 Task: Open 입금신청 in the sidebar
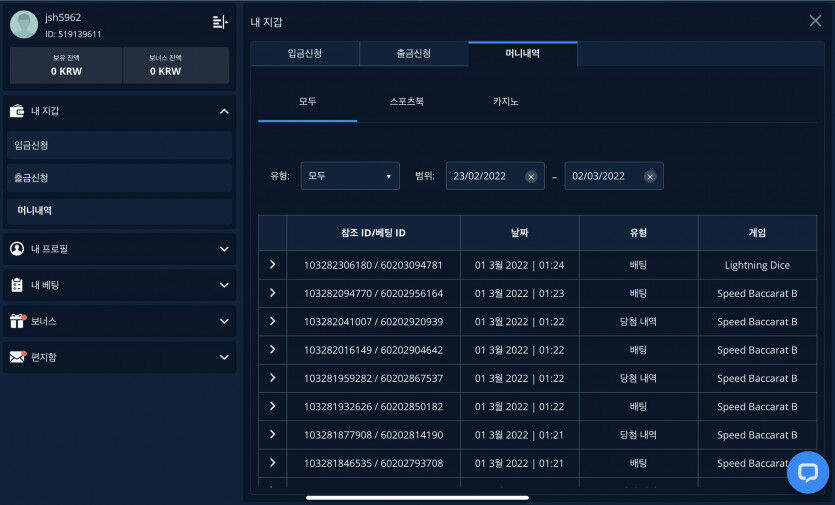(119, 145)
